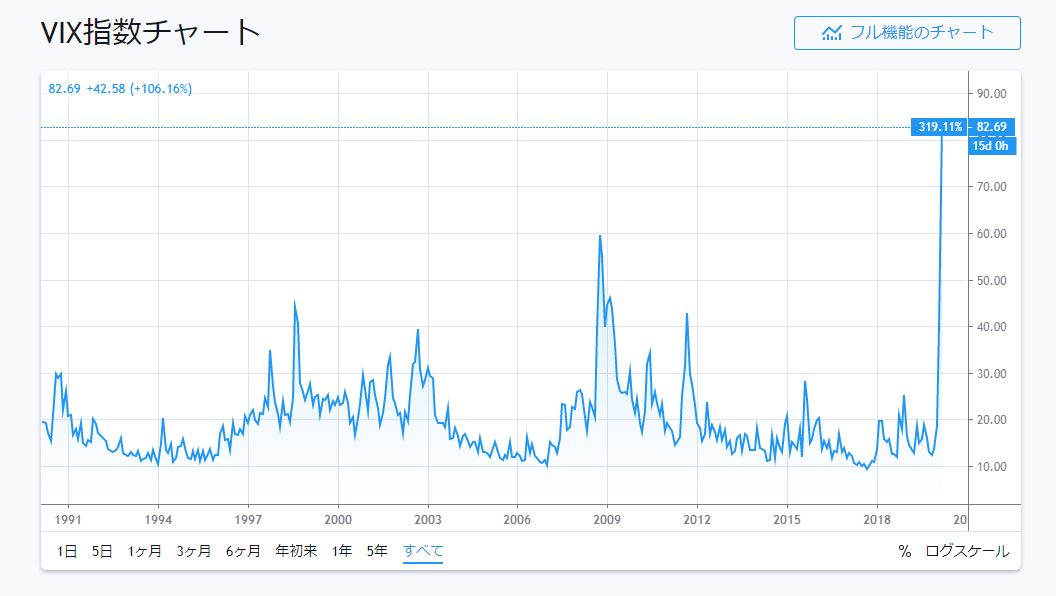
Task: Click the 2018 date axis label
Action: point(877,519)
